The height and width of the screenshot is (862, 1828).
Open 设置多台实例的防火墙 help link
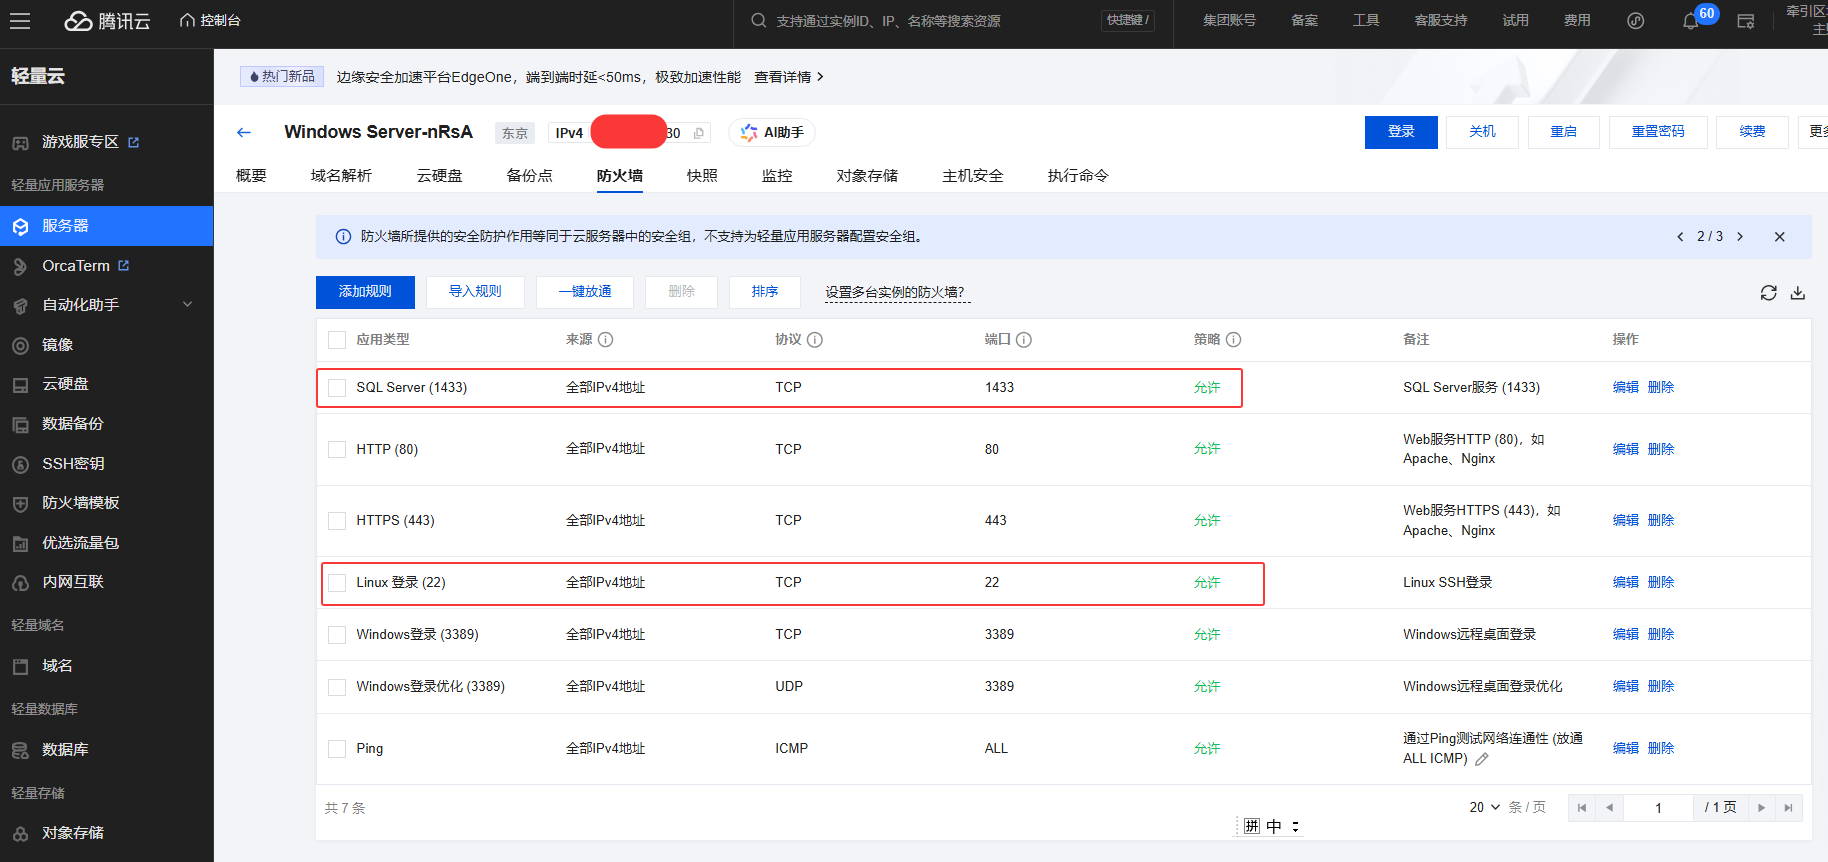[x=895, y=292]
